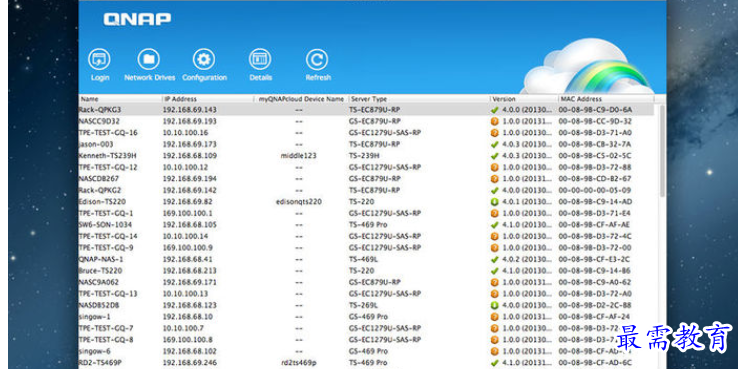Click IP address 169.100.100.1
This screenshot has height=369, width=738.
pyautogui.click(x=187, y=213)
